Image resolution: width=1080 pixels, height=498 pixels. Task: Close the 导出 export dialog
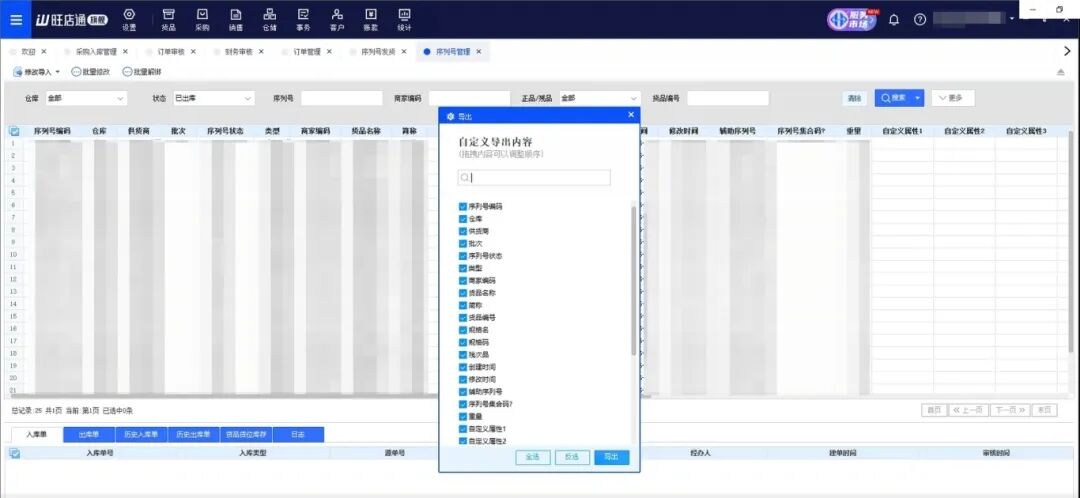(x=631, y=115)
